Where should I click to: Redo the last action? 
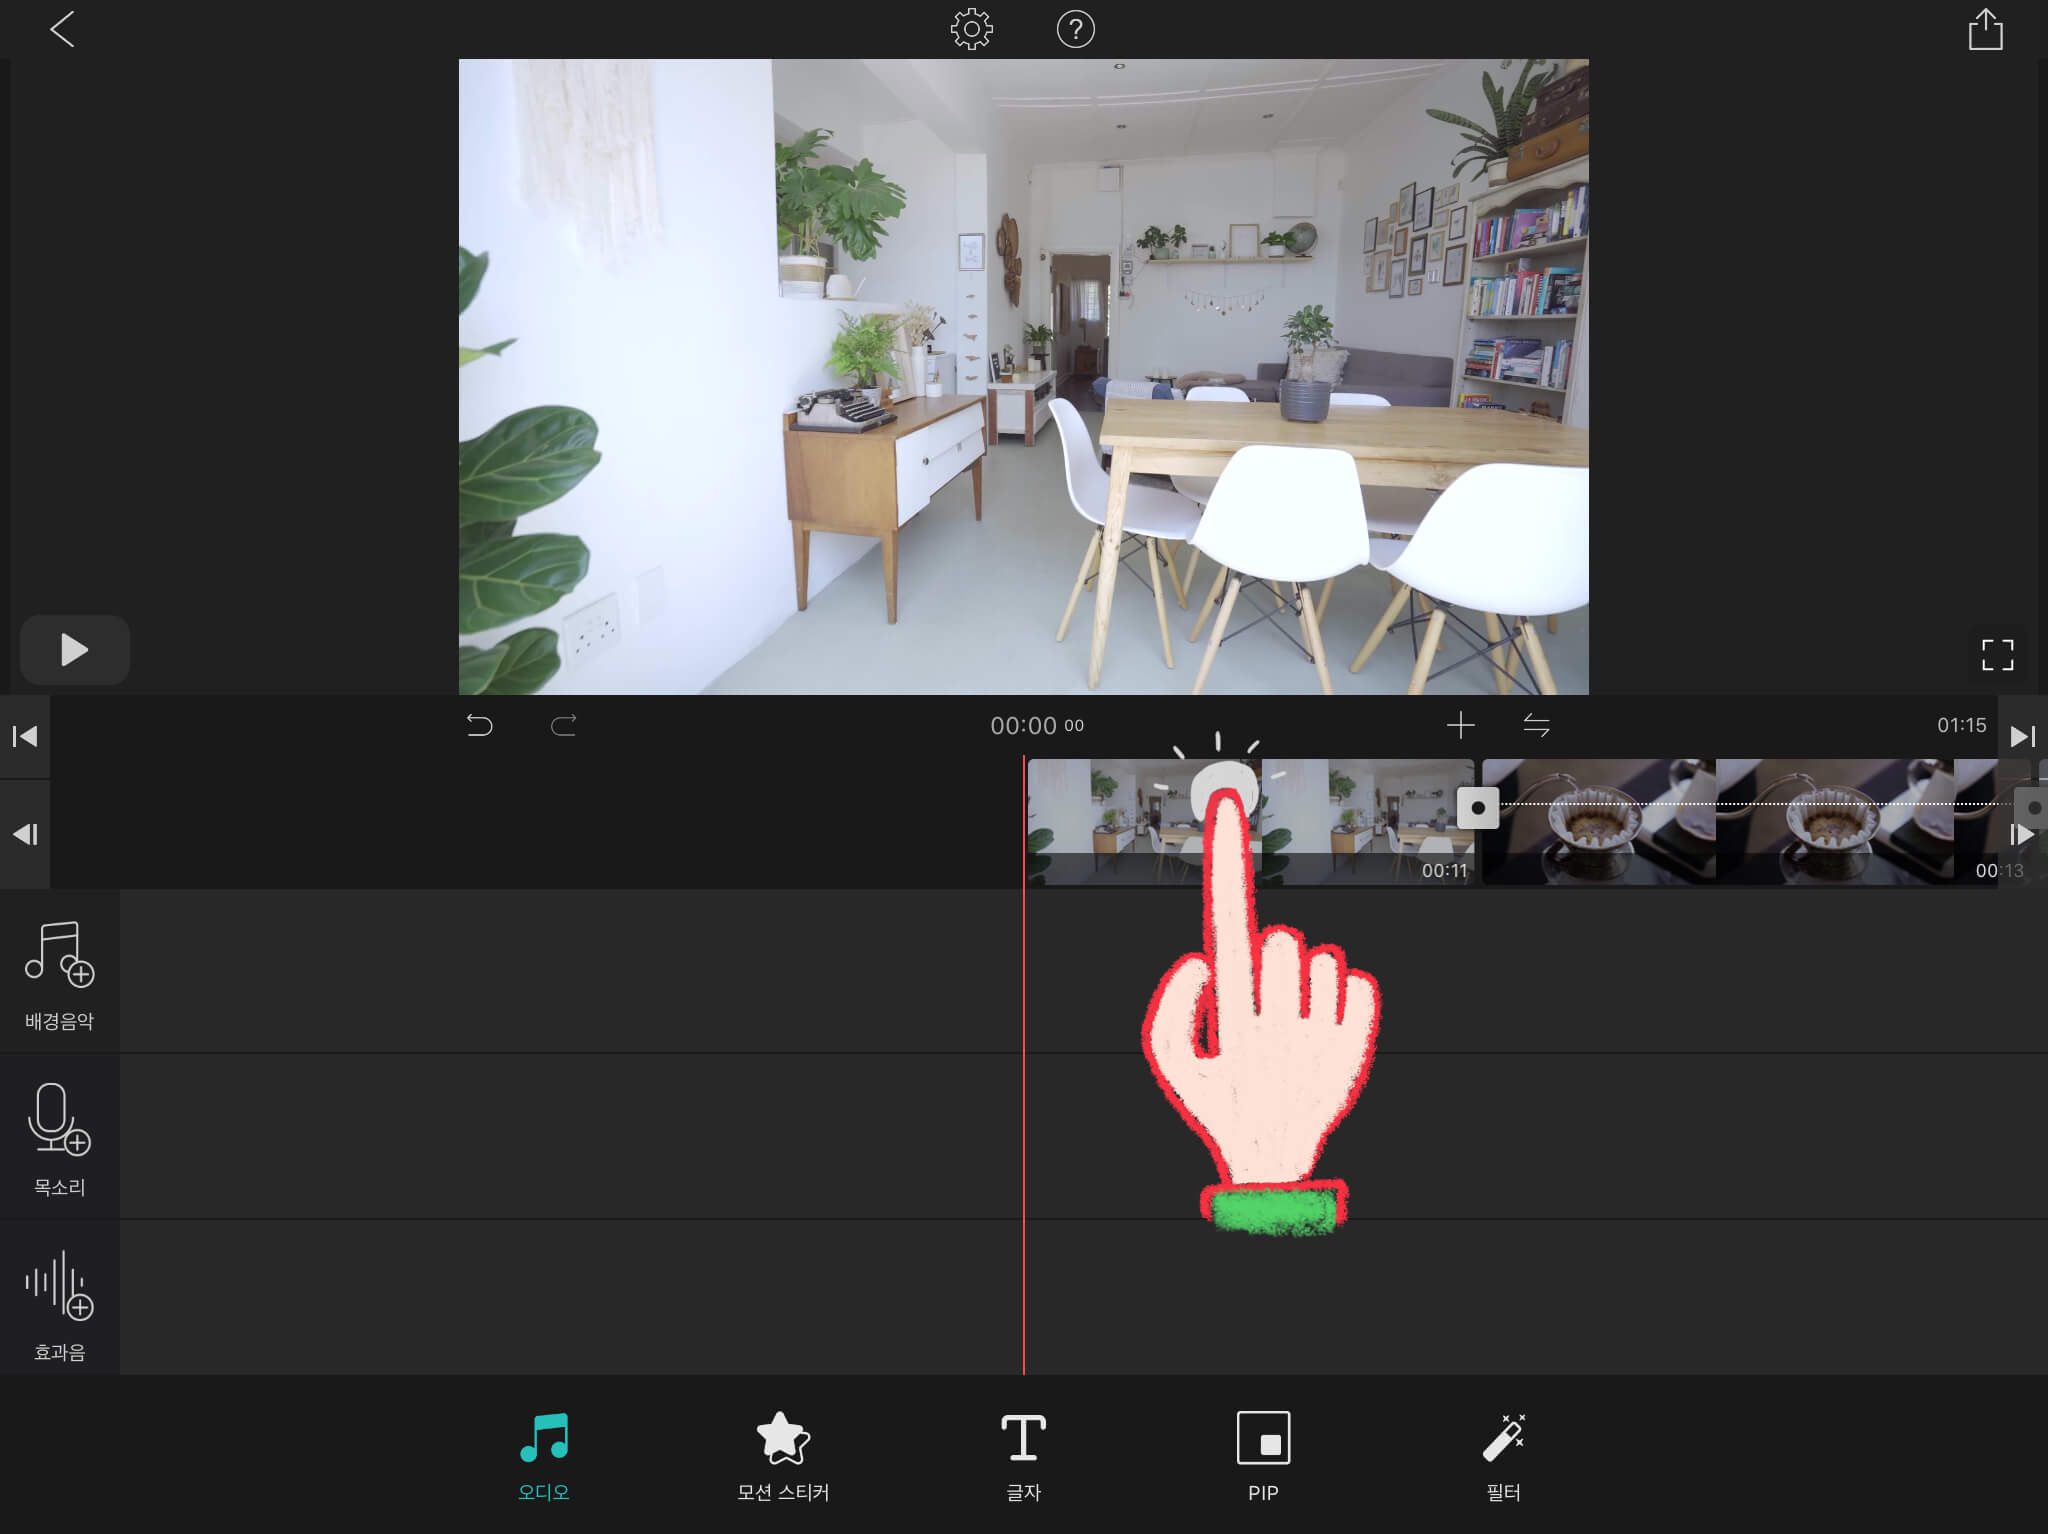click(563, 725)
